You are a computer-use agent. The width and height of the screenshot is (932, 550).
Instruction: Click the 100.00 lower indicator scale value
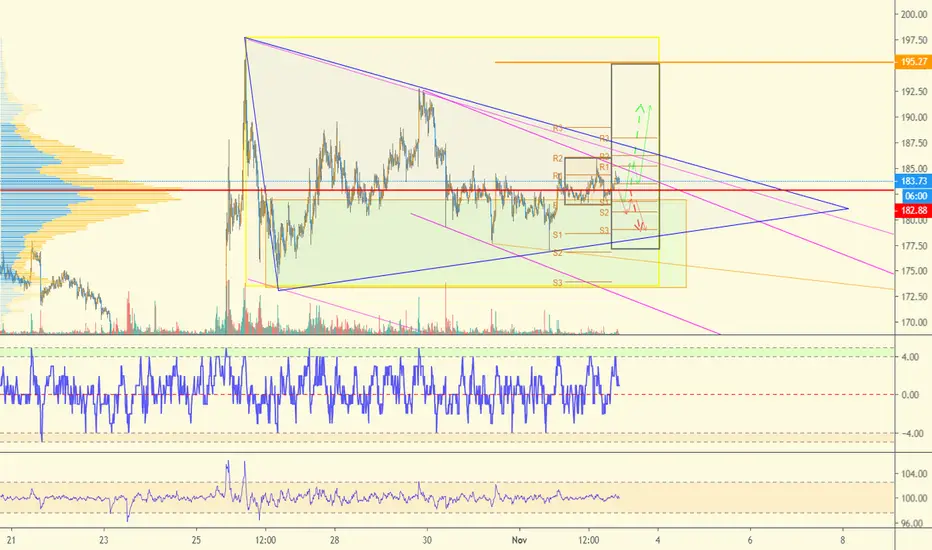click(x=912, y=498)
